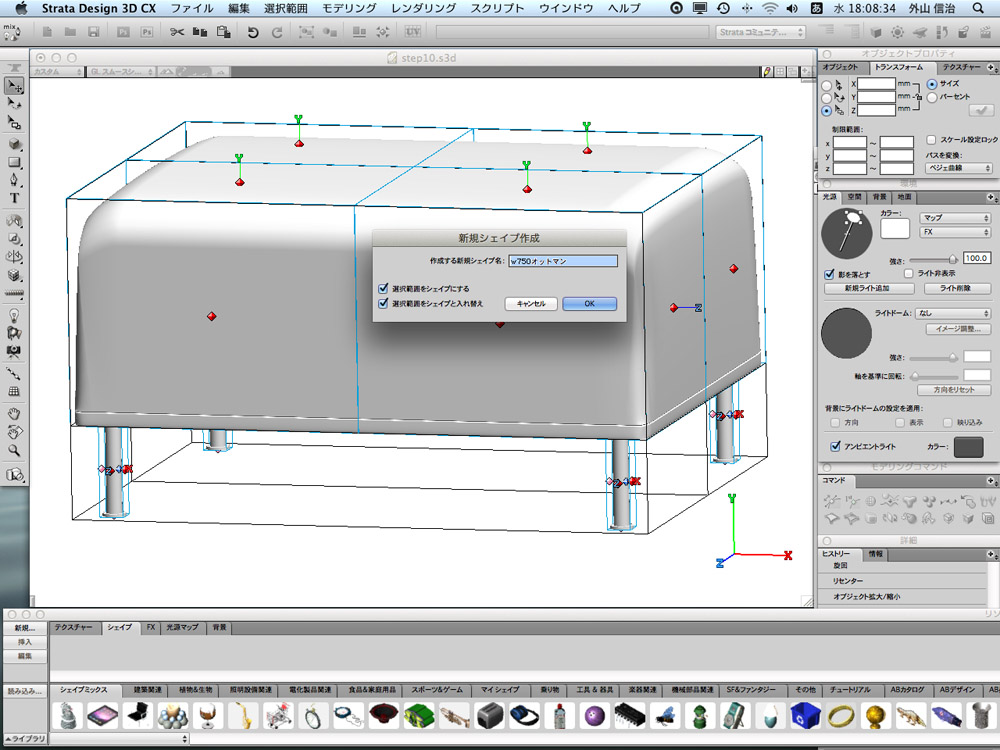
Task: Click the 新規ライト追加 button
Action: point(867,288)
